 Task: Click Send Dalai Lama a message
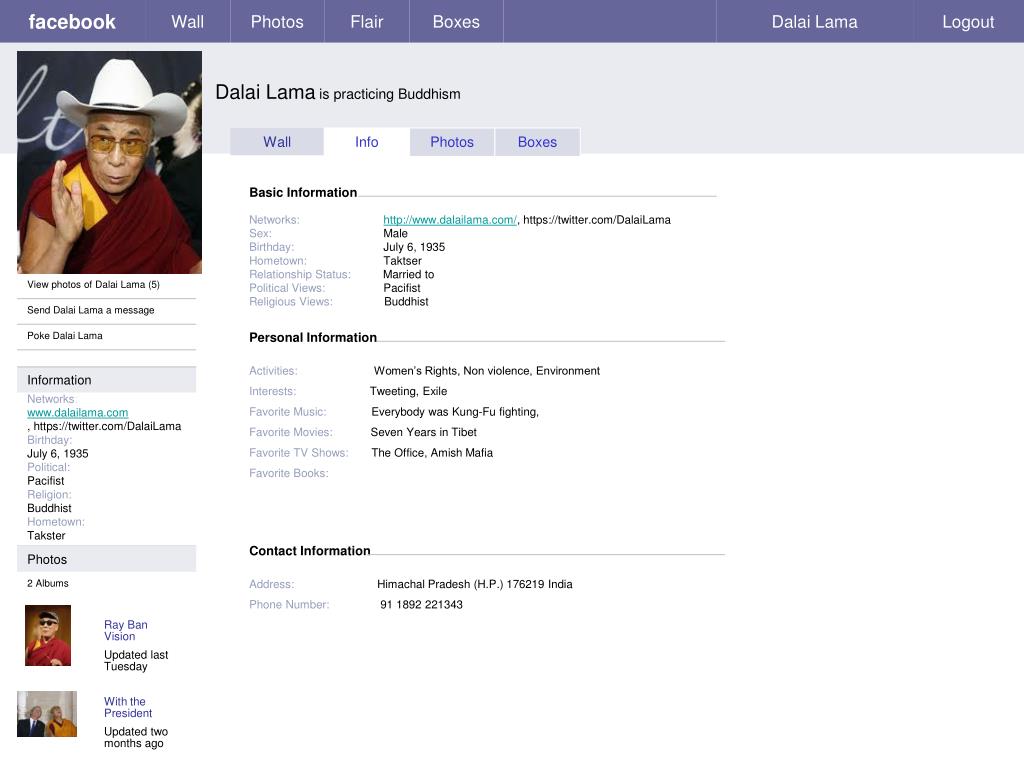pyautogui.click(x=91, y=310)
